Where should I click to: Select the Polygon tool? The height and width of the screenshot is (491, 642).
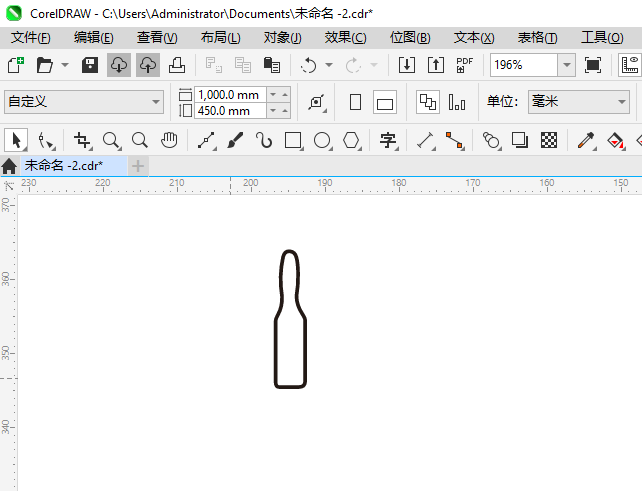pyautogui.click(x=351, y=140)
